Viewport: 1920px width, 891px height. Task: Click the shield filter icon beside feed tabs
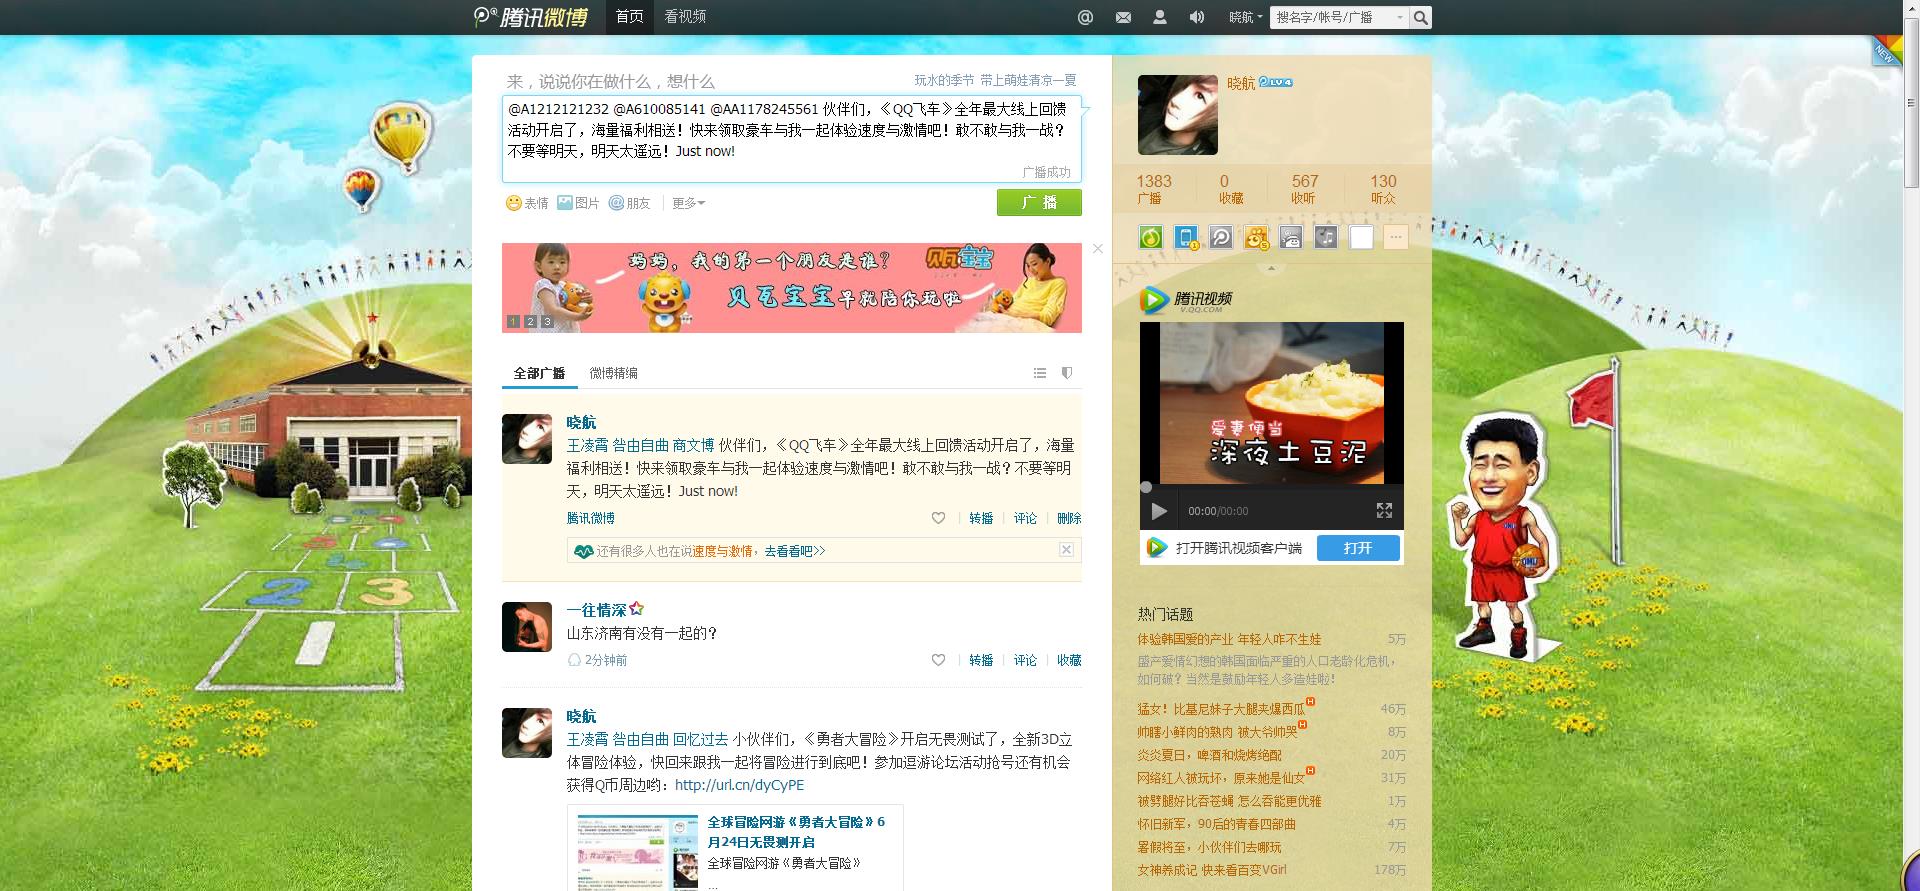pos(1067,373)
